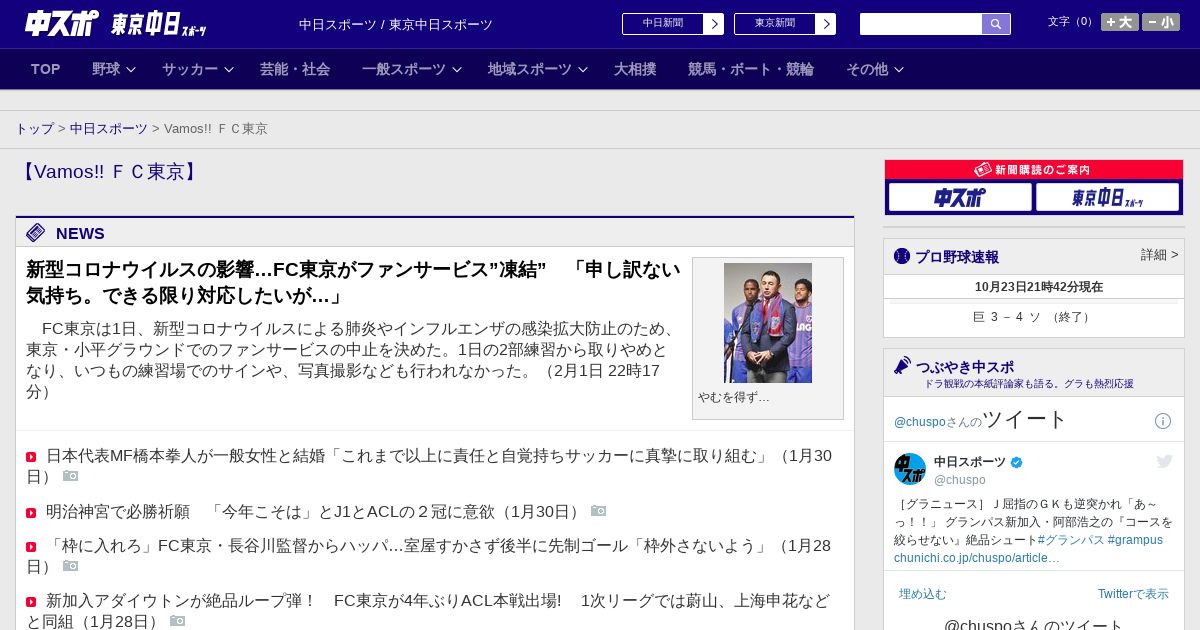
Task: Expand the サッカー menu
Action: (198, 69)
